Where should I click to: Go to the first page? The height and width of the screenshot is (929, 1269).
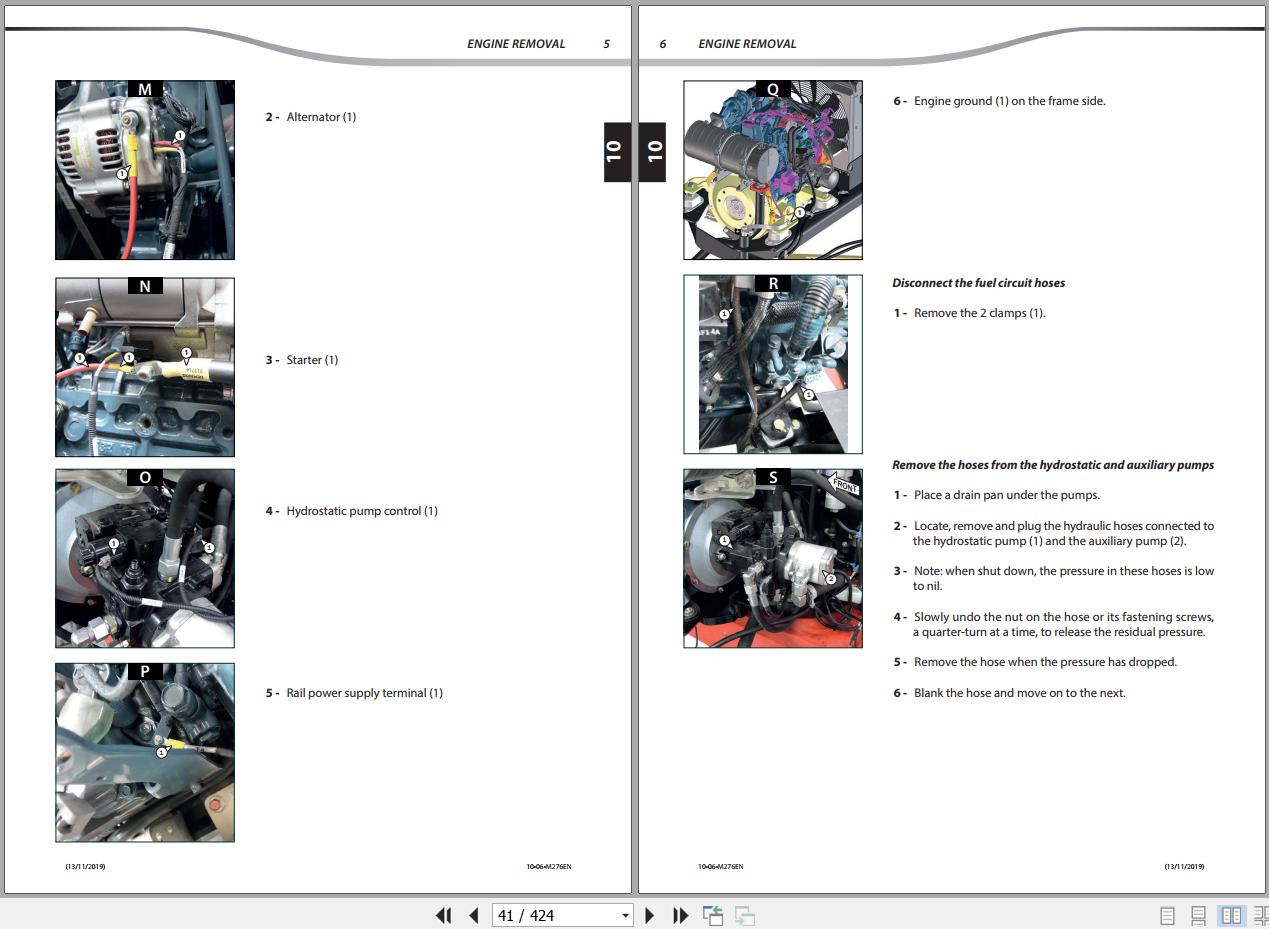(443, 915)
